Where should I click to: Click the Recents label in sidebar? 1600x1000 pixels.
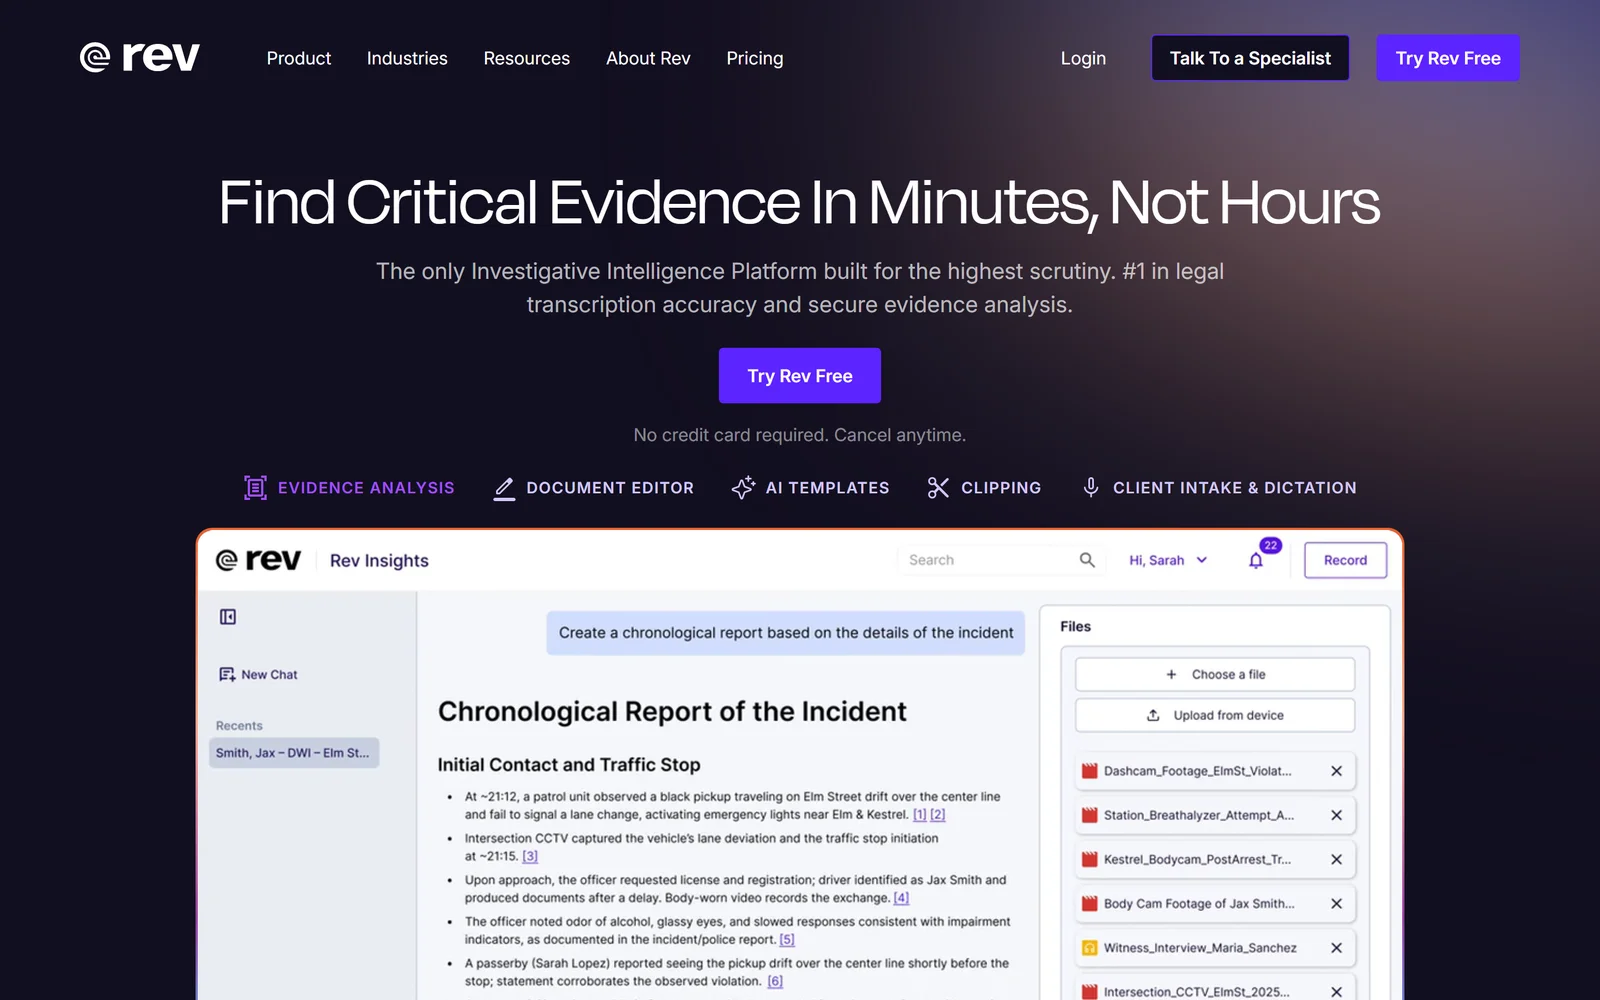(x=239, y=726)
